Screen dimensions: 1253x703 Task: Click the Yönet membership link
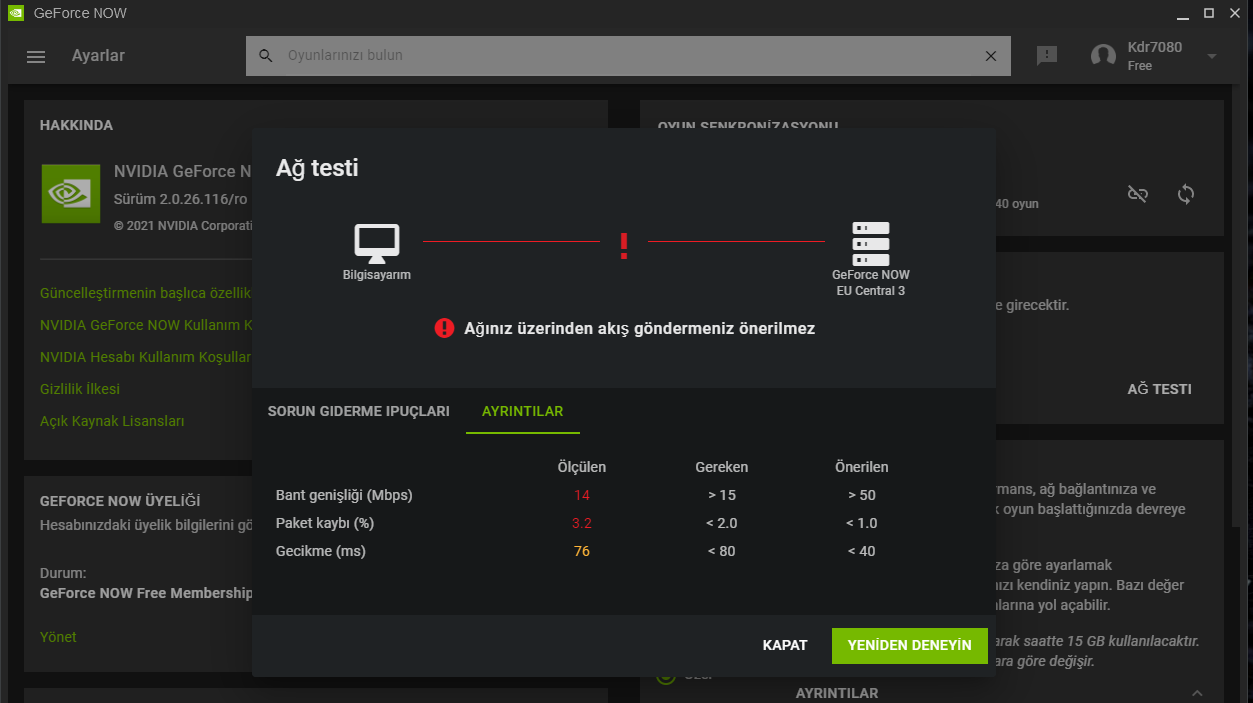click(58, 637)
